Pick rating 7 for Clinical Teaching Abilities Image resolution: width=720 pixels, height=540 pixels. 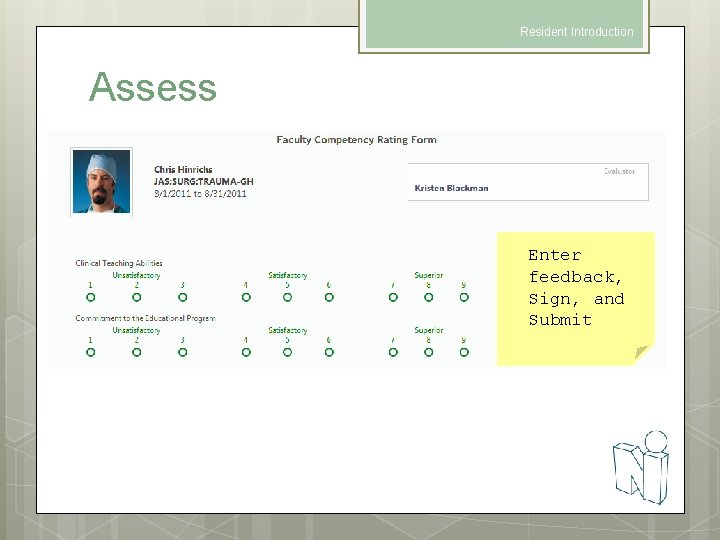pos(393,298)
